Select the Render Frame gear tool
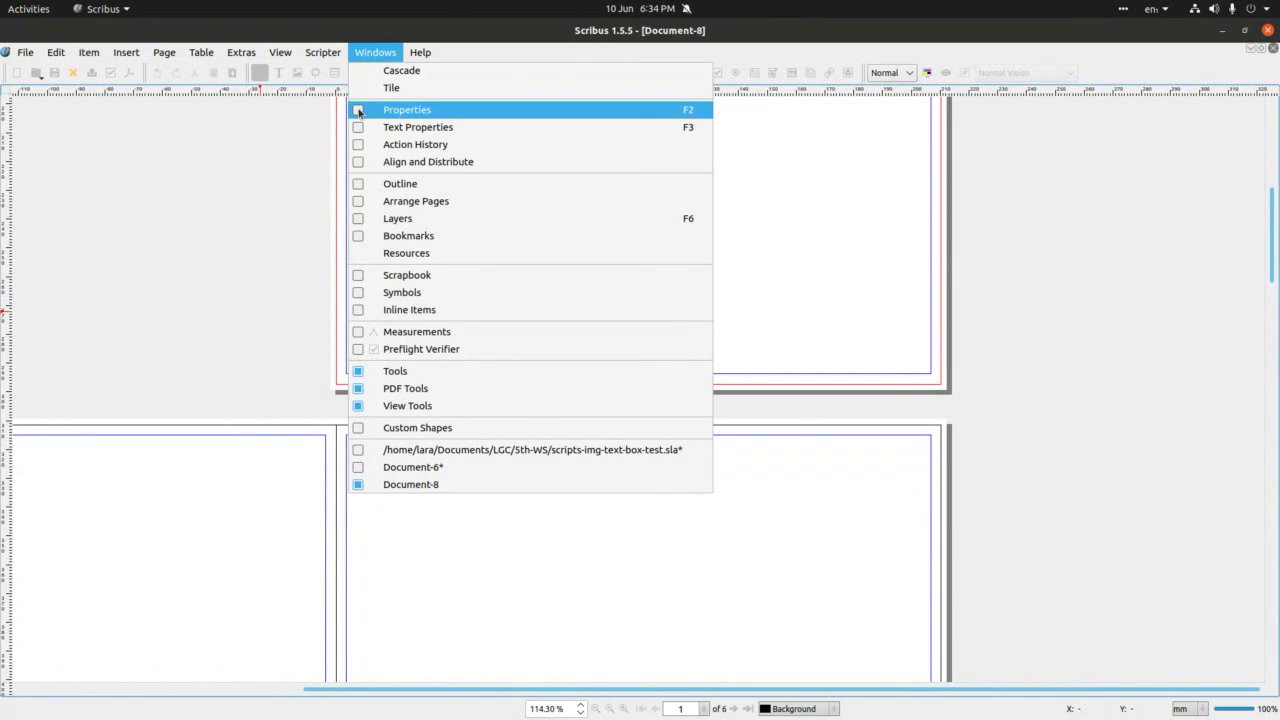Screen dimensions: 1280x720 316,73
